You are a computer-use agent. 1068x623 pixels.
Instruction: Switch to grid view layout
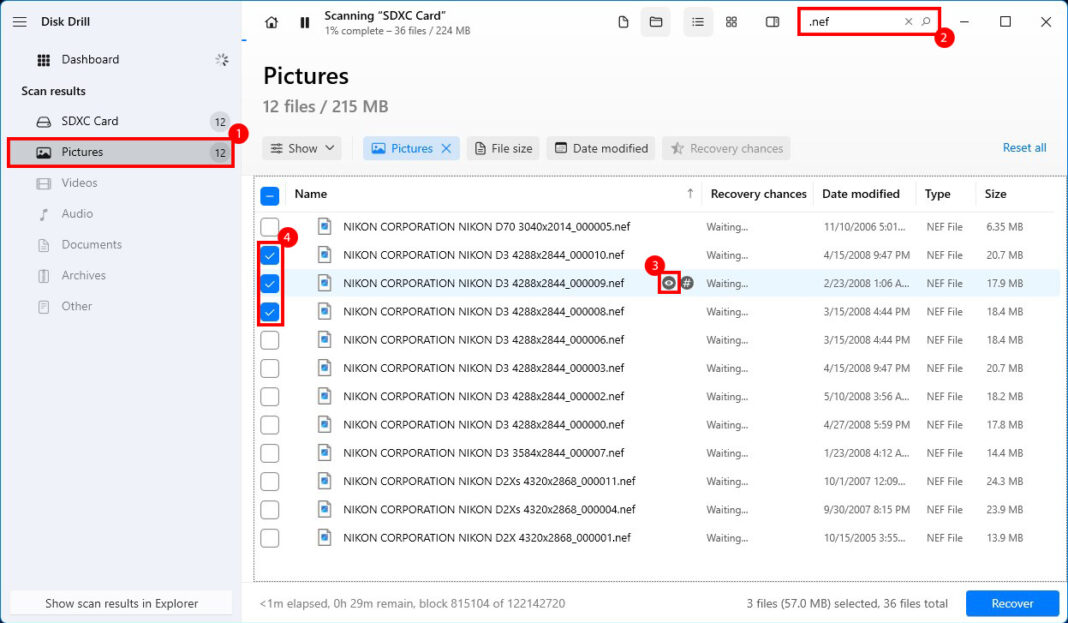click(731, 21)
